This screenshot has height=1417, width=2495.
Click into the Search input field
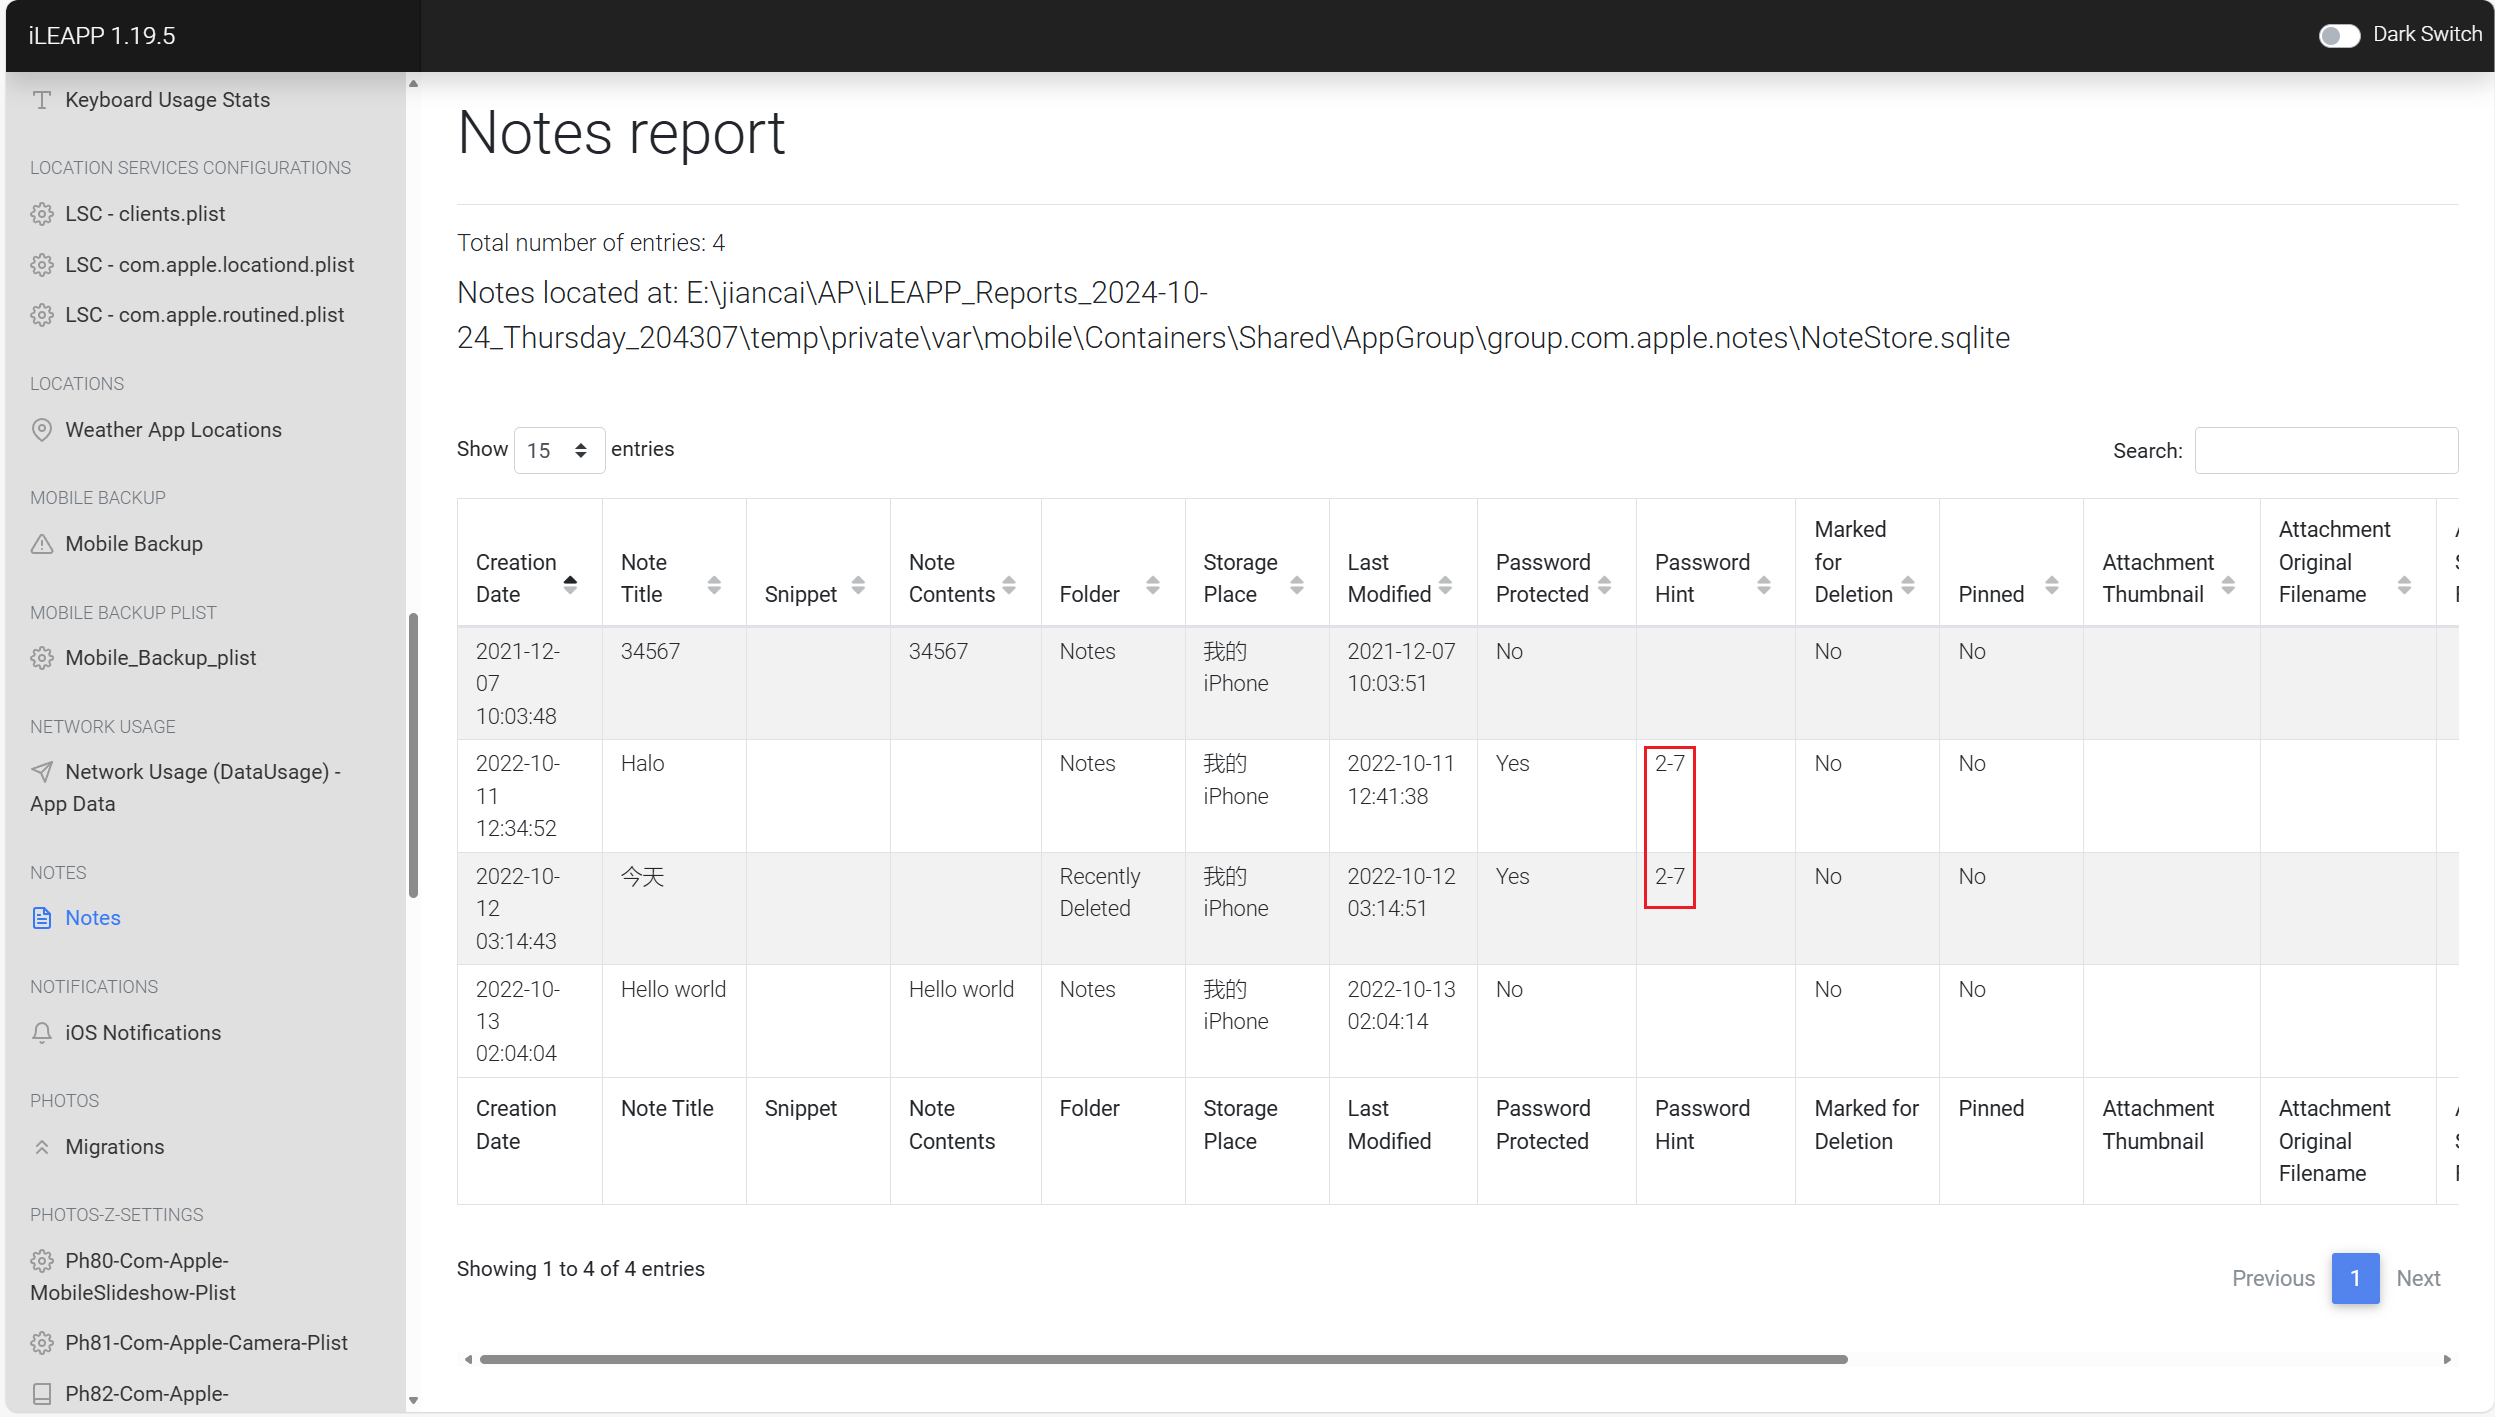coord(2326,450)
